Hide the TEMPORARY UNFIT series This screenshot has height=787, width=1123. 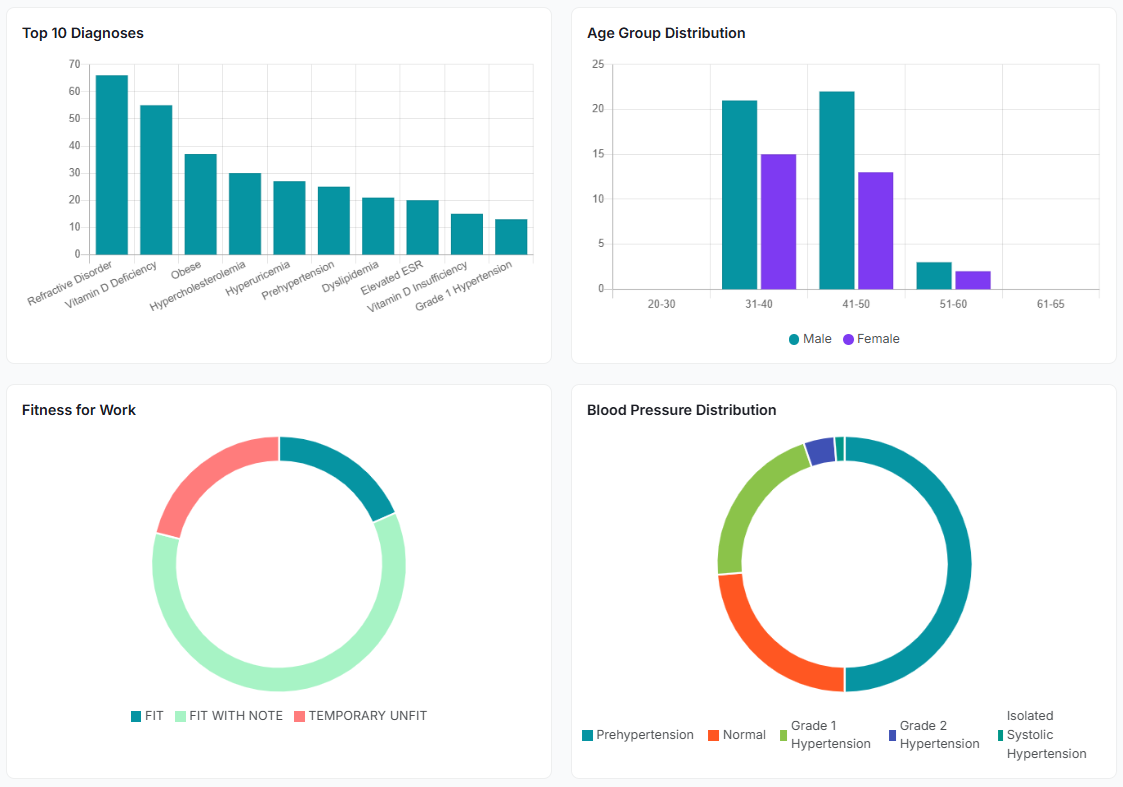coord(359,716)
